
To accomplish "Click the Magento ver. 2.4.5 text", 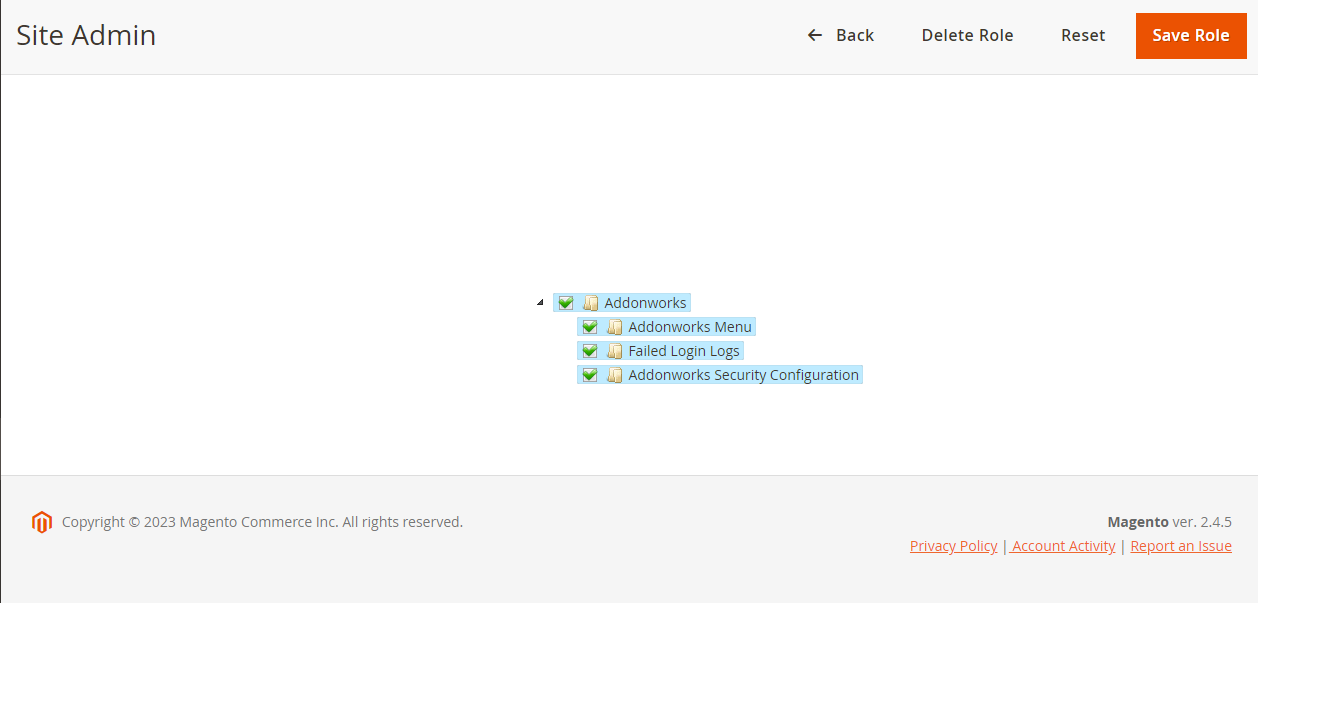I will [x=1169, y=522].
